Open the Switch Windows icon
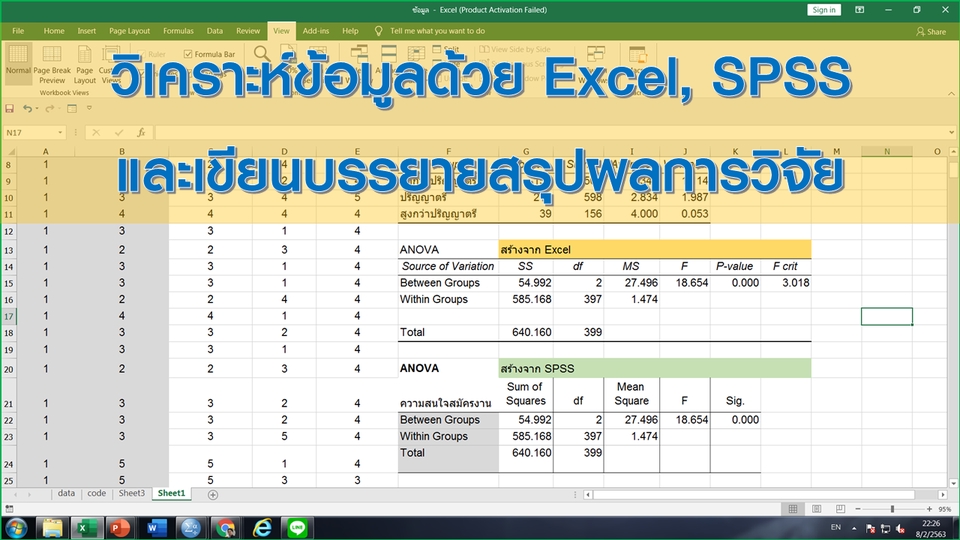Image resolution: width=960 pixels, height=540 pixels. click(x=596, y=54)
